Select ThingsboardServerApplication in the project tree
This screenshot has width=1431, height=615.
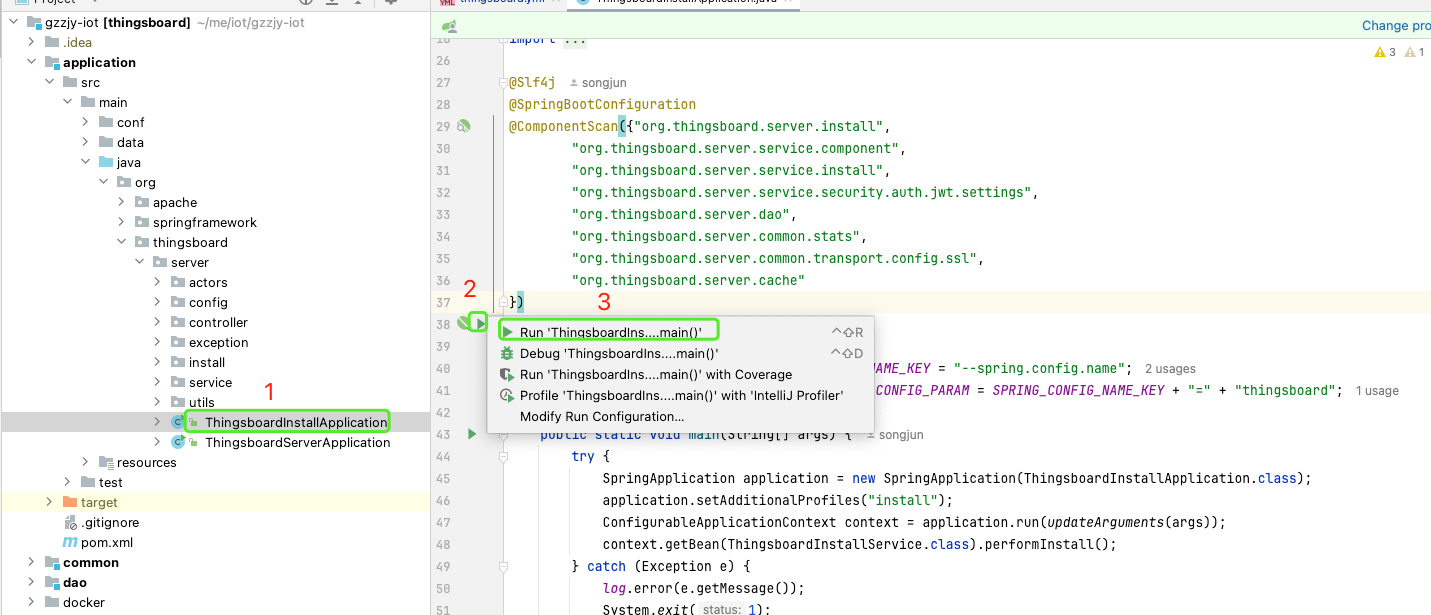pos(298,442)
